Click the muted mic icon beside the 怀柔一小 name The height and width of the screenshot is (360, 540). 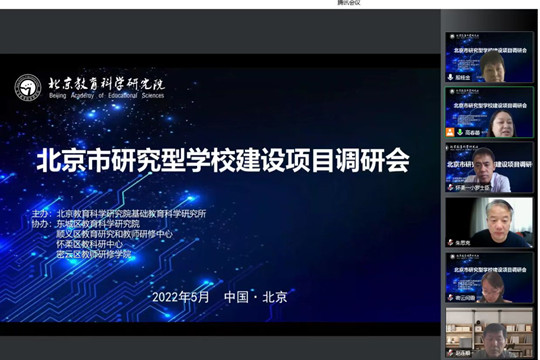click(x=450, y=187)
